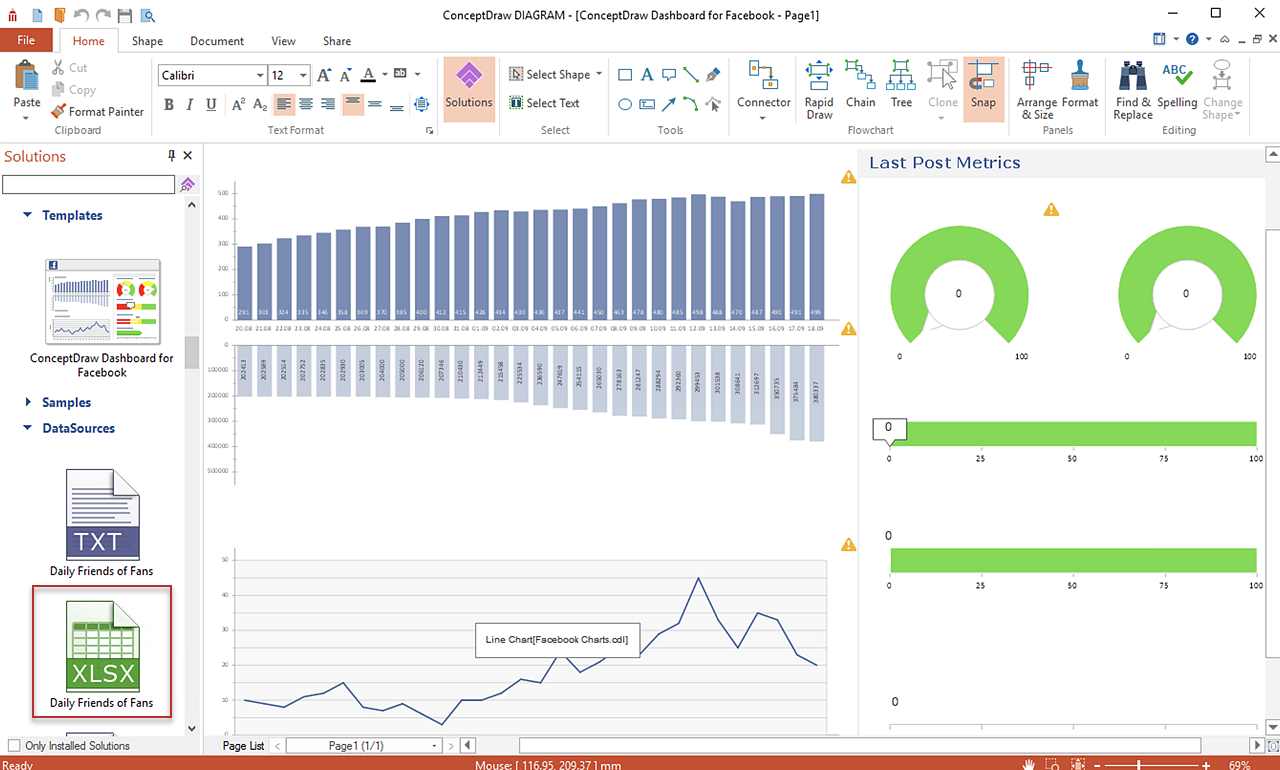Click Select Text button

[545, 103]
